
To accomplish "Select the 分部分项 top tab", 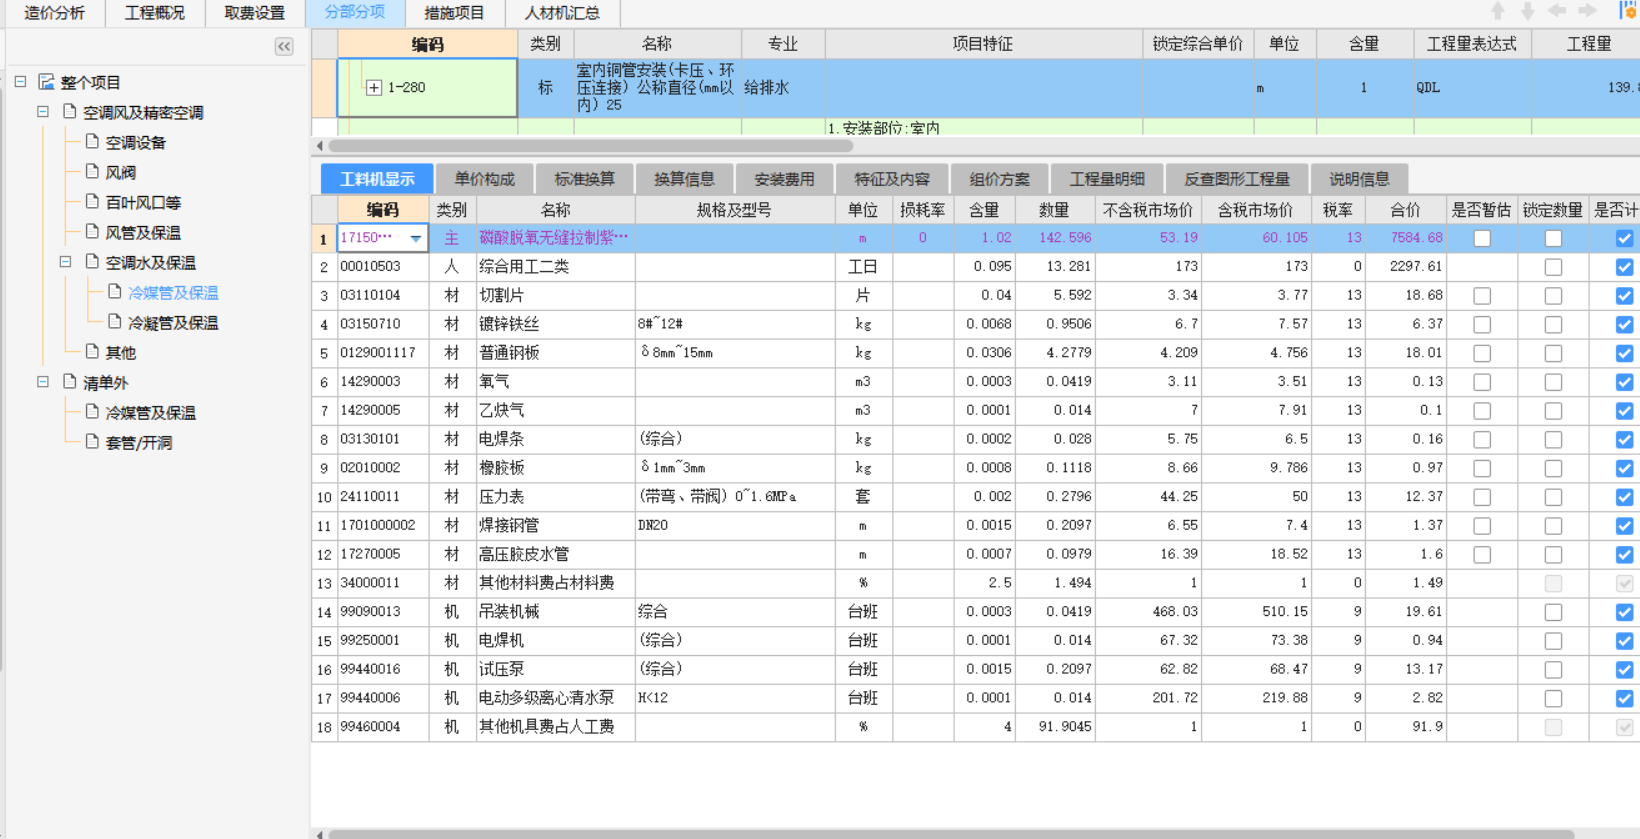I will coord(355,13).
